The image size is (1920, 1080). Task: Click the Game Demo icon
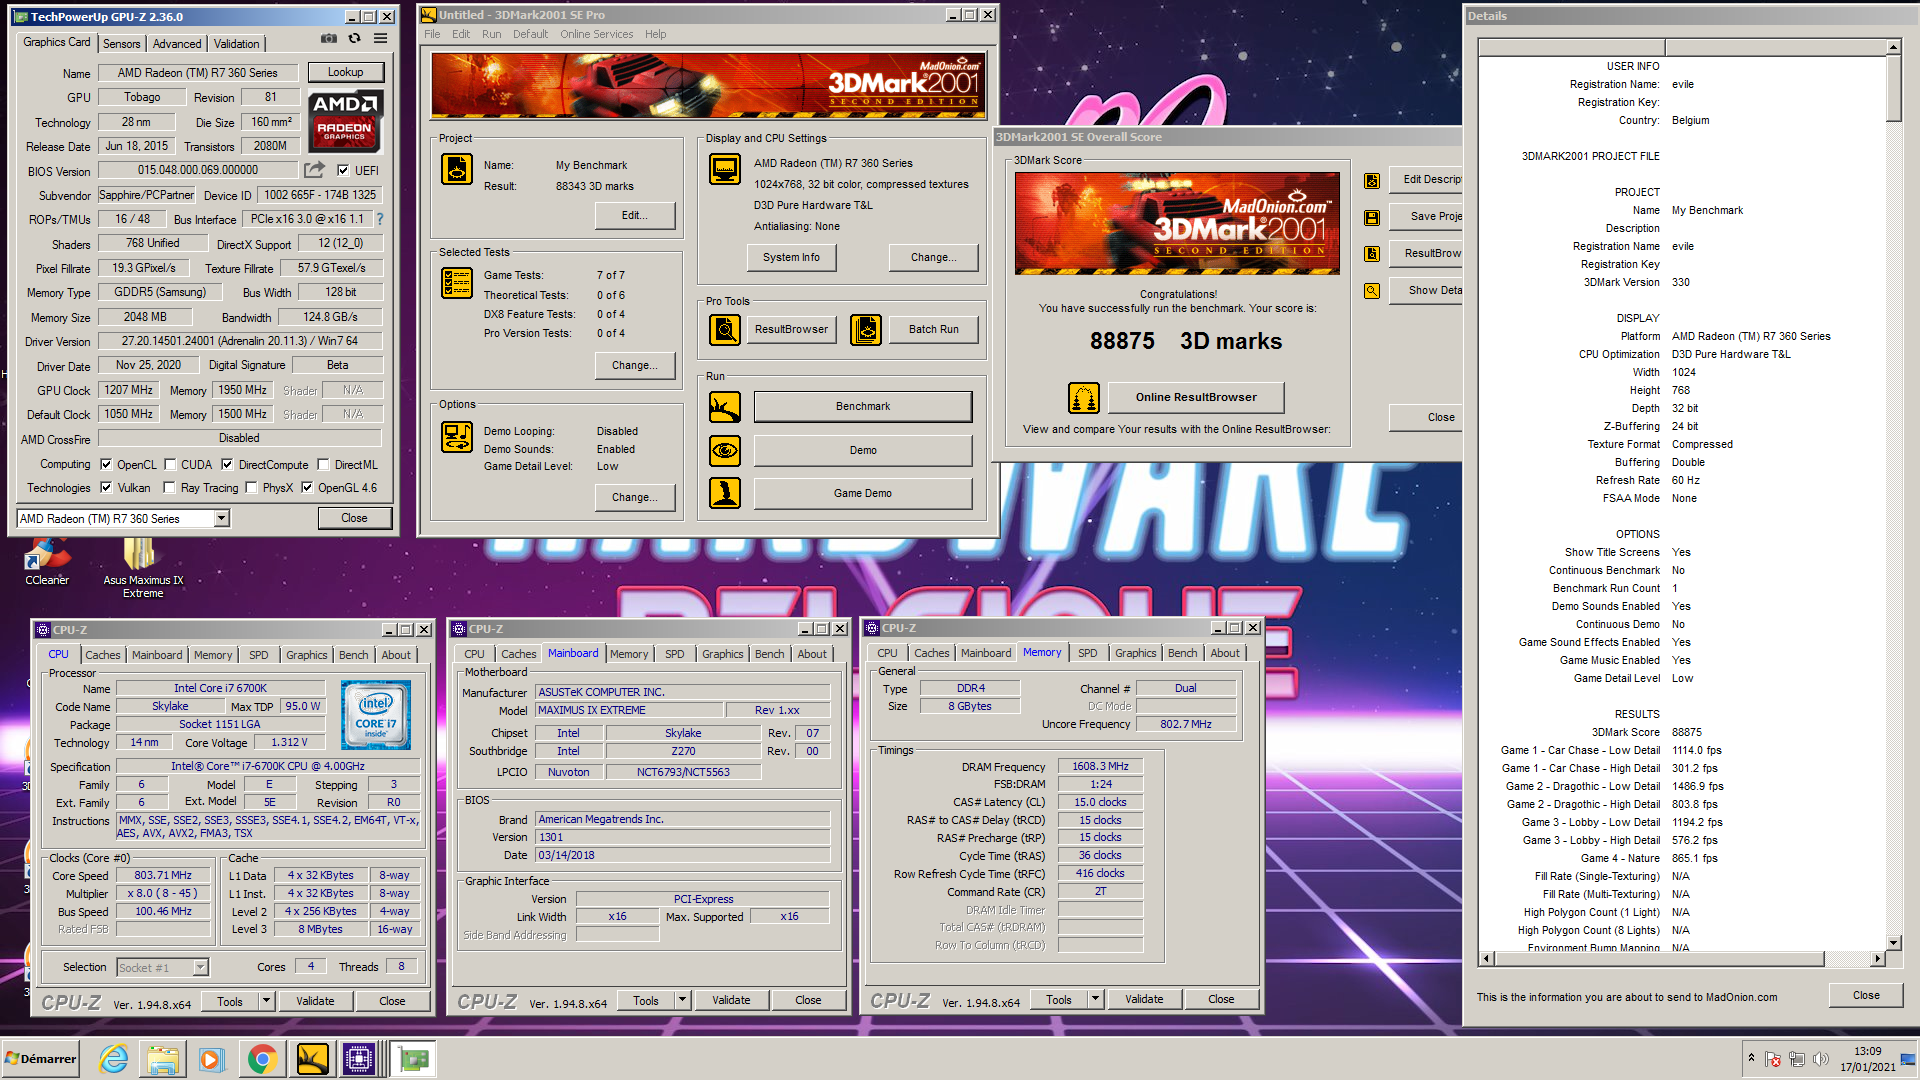725,493
